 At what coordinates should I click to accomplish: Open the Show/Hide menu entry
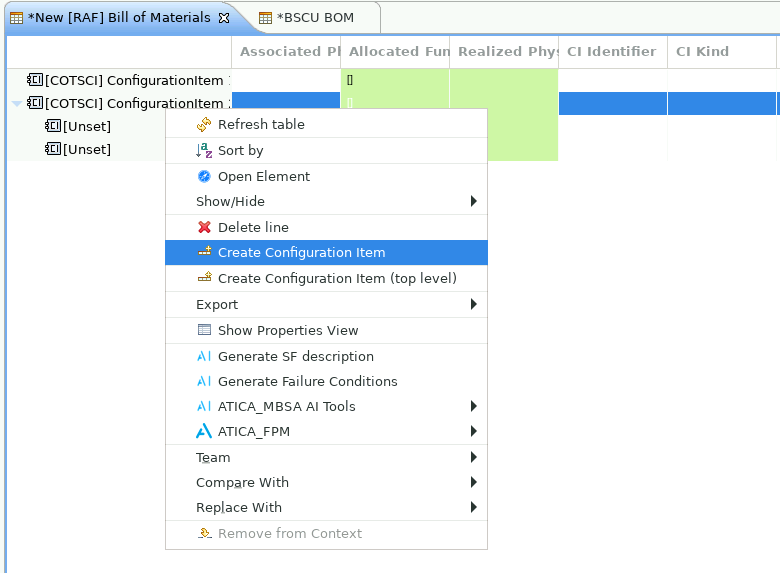326,201
